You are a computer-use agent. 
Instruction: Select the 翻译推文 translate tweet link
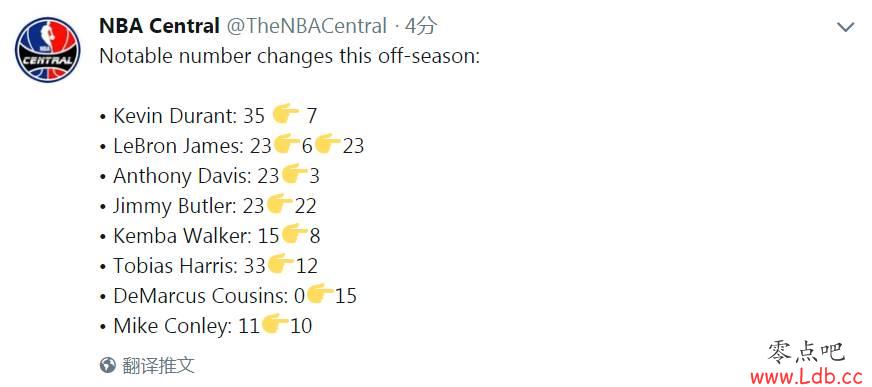coord(158,365)
